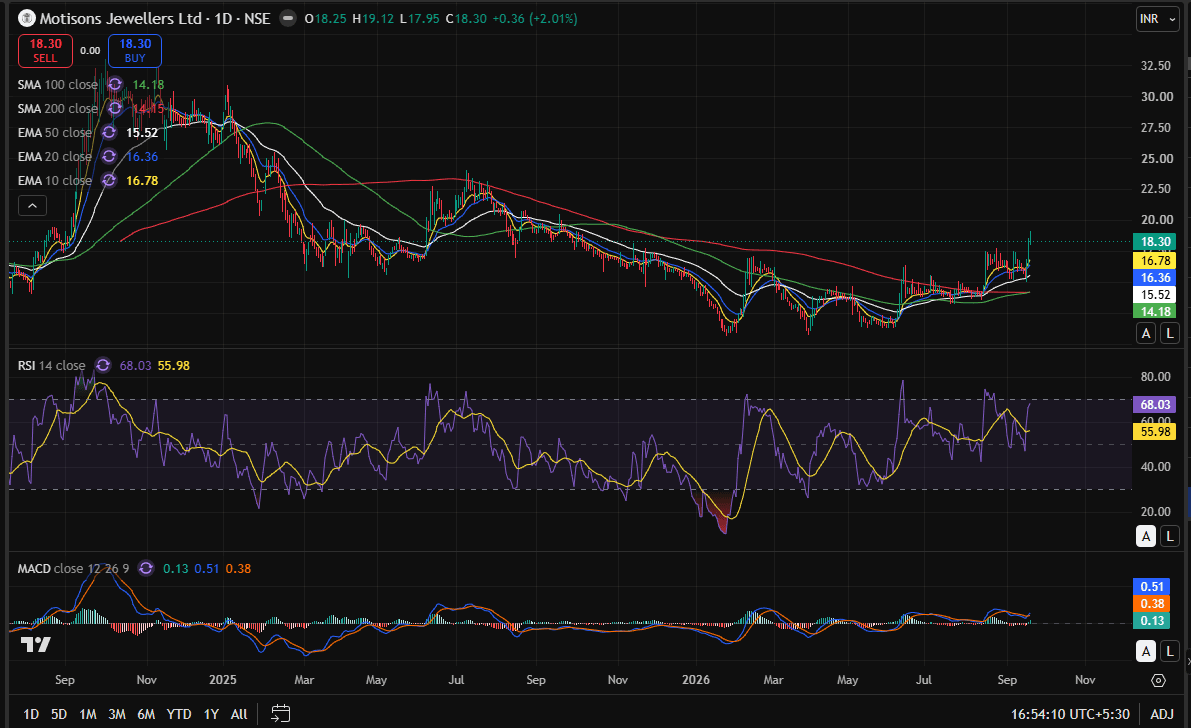The image size is (1191, 728).
Task: Select the 1M time range
Action: point(88,714)
